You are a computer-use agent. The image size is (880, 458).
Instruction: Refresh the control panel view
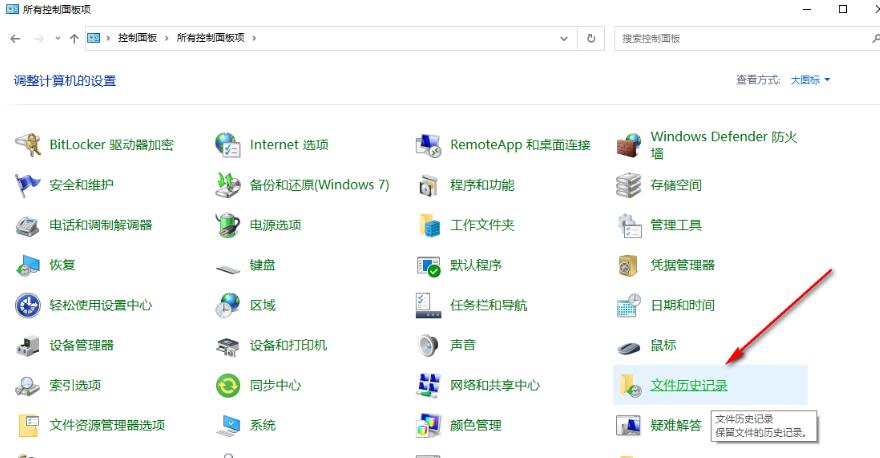(x=591, y=38)
